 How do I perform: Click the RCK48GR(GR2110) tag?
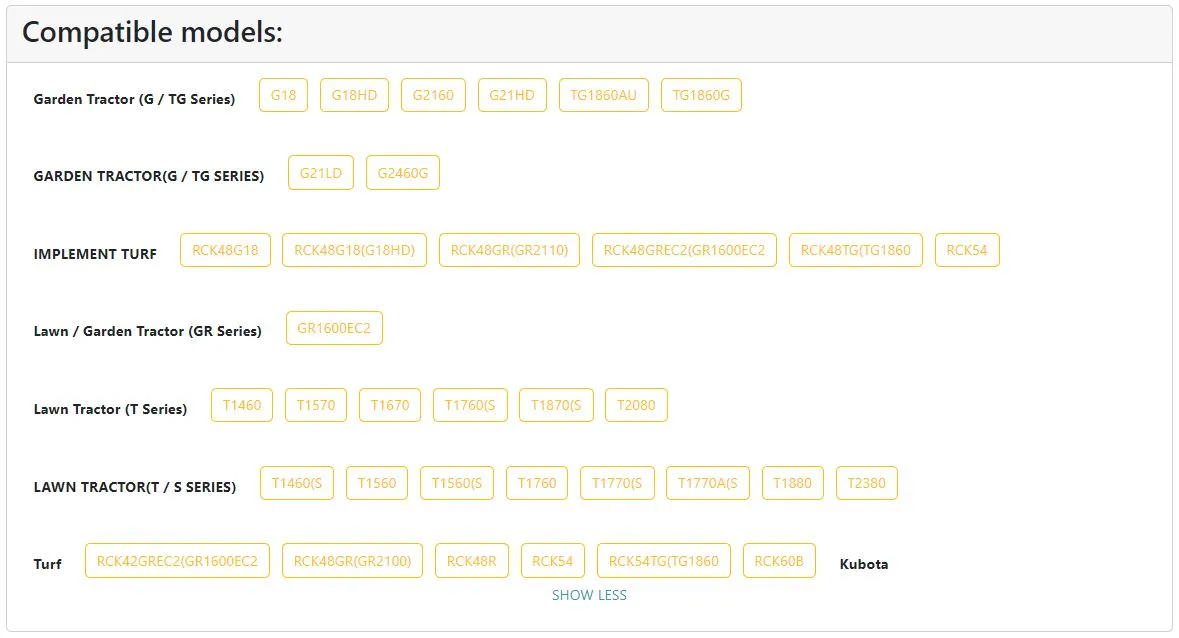(x=509, y=250)
